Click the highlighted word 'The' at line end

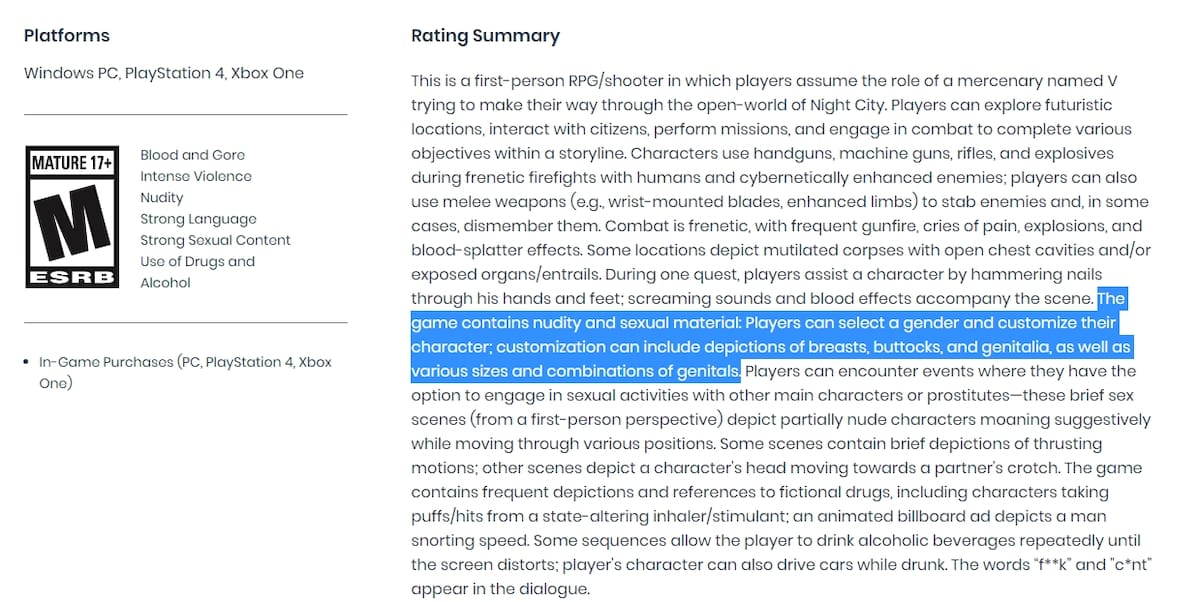[x=1111, y=299]
